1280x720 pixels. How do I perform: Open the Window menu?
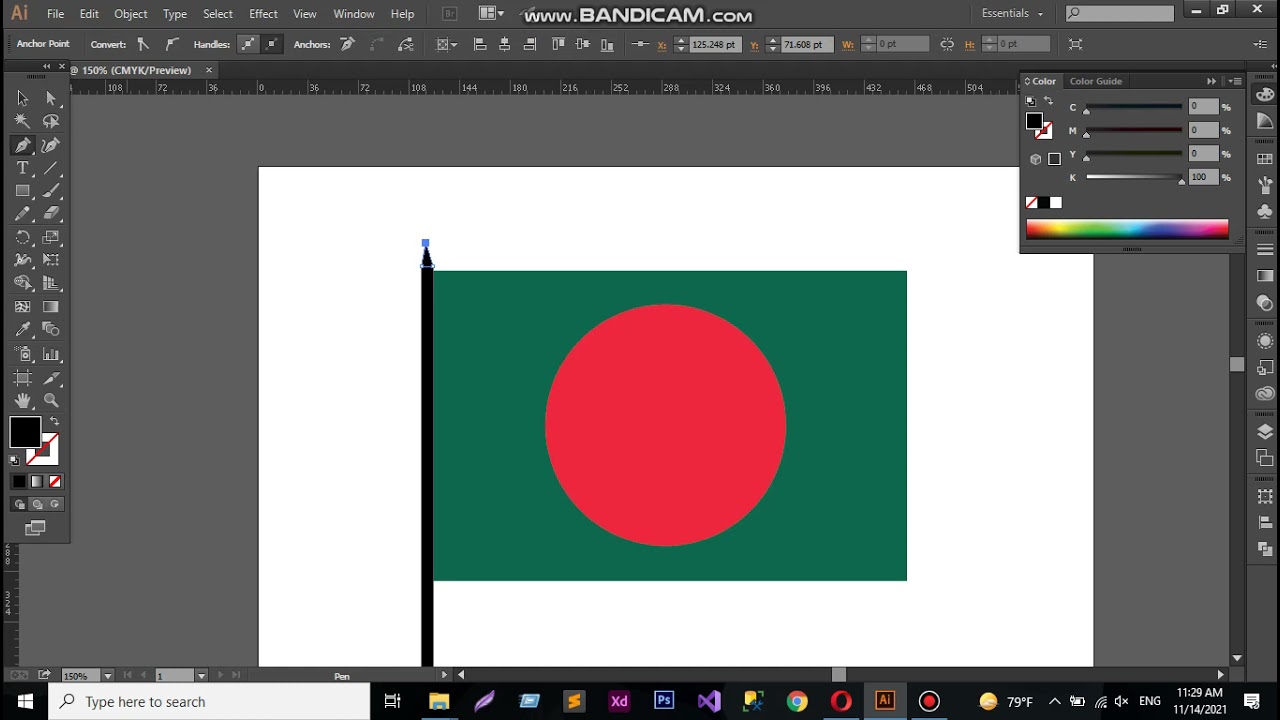click(353, 14)
